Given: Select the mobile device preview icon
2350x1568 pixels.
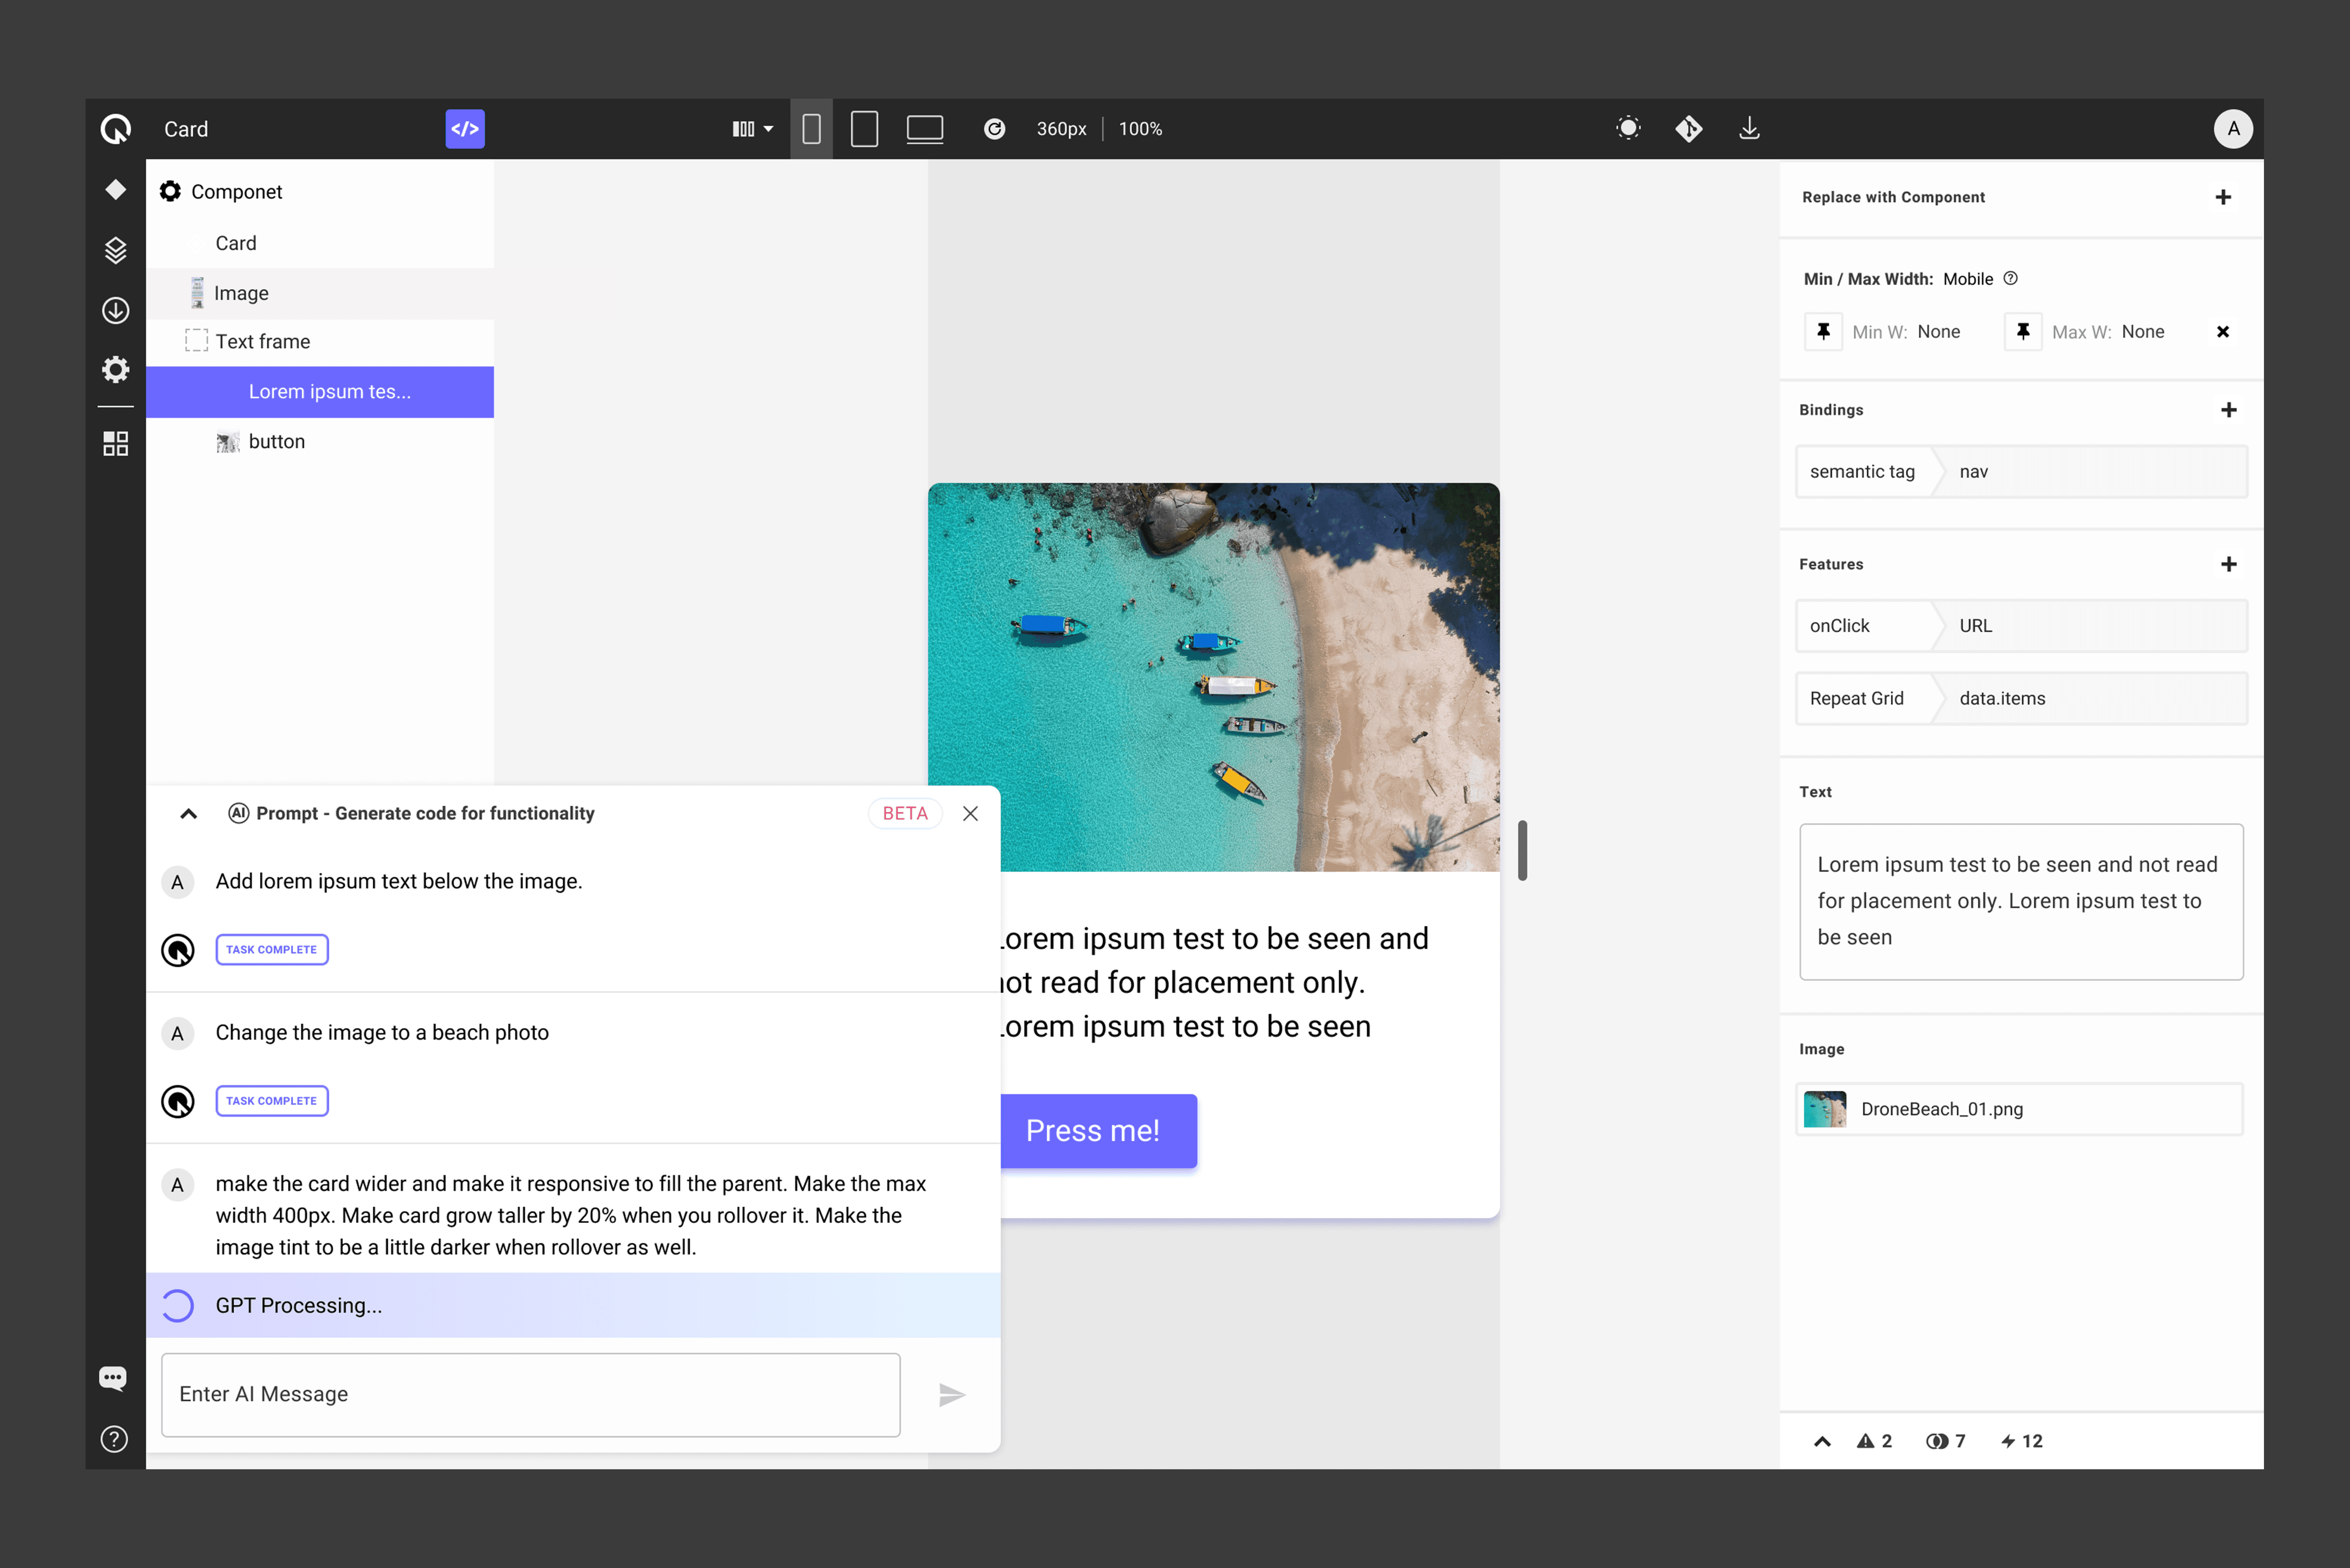Looking at the screenshot, I should (x=811, y=129).
